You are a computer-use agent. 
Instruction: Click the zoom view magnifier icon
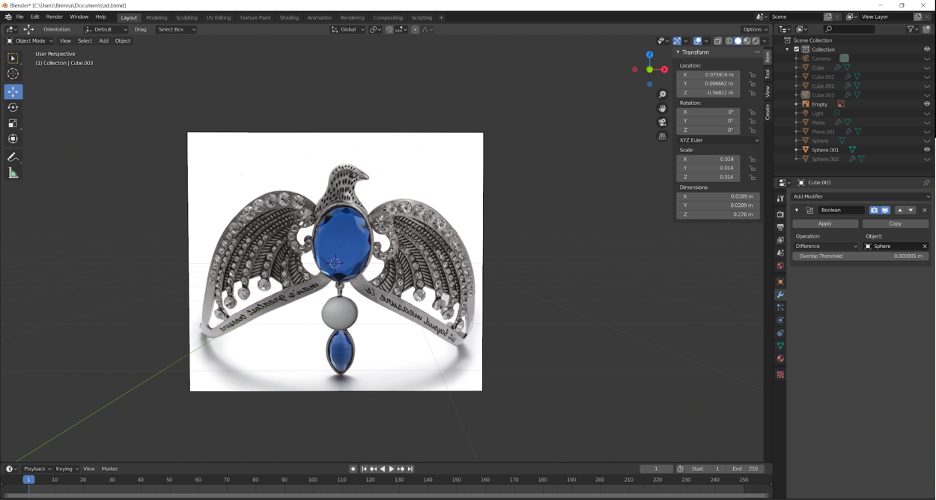[662, 94]
